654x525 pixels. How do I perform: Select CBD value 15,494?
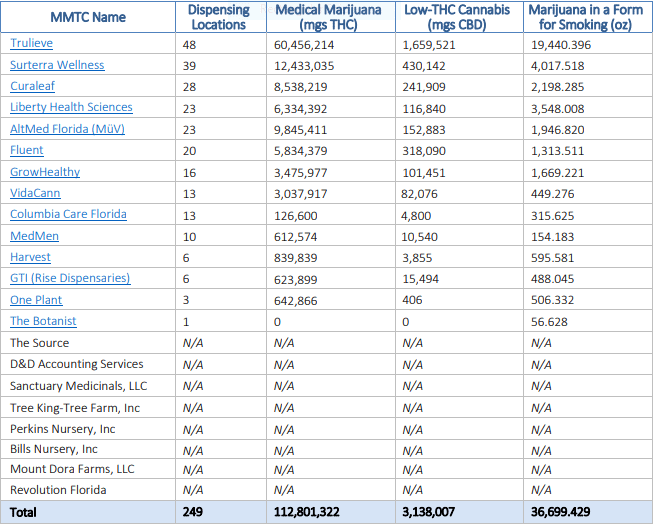point(420,279)
